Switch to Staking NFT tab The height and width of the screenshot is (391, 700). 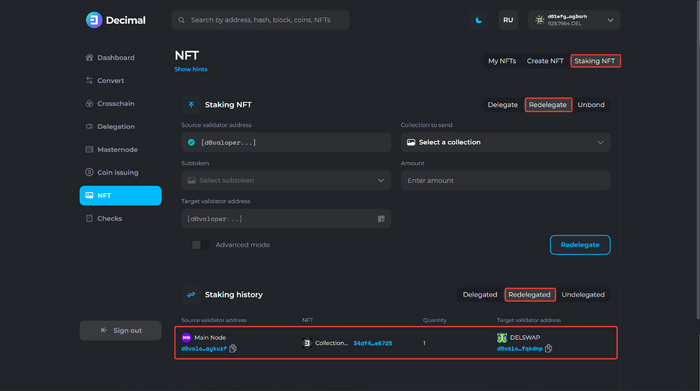(x=595, y=61)
